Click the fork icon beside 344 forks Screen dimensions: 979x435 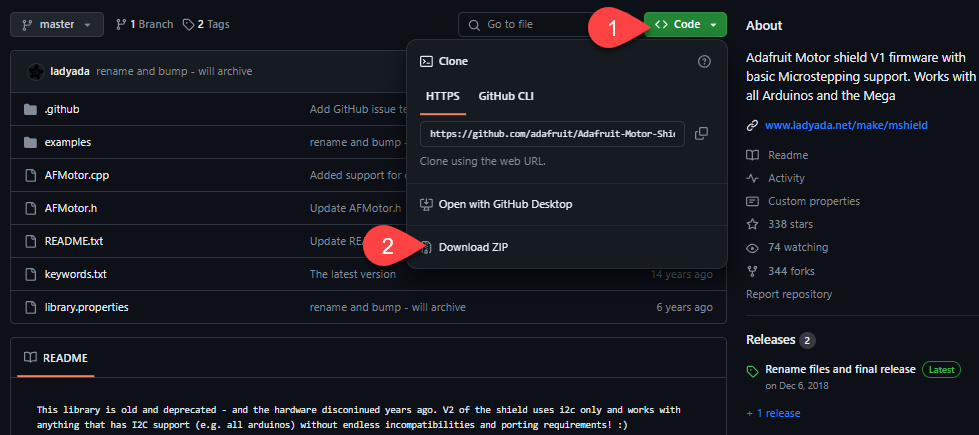(752, 271)
